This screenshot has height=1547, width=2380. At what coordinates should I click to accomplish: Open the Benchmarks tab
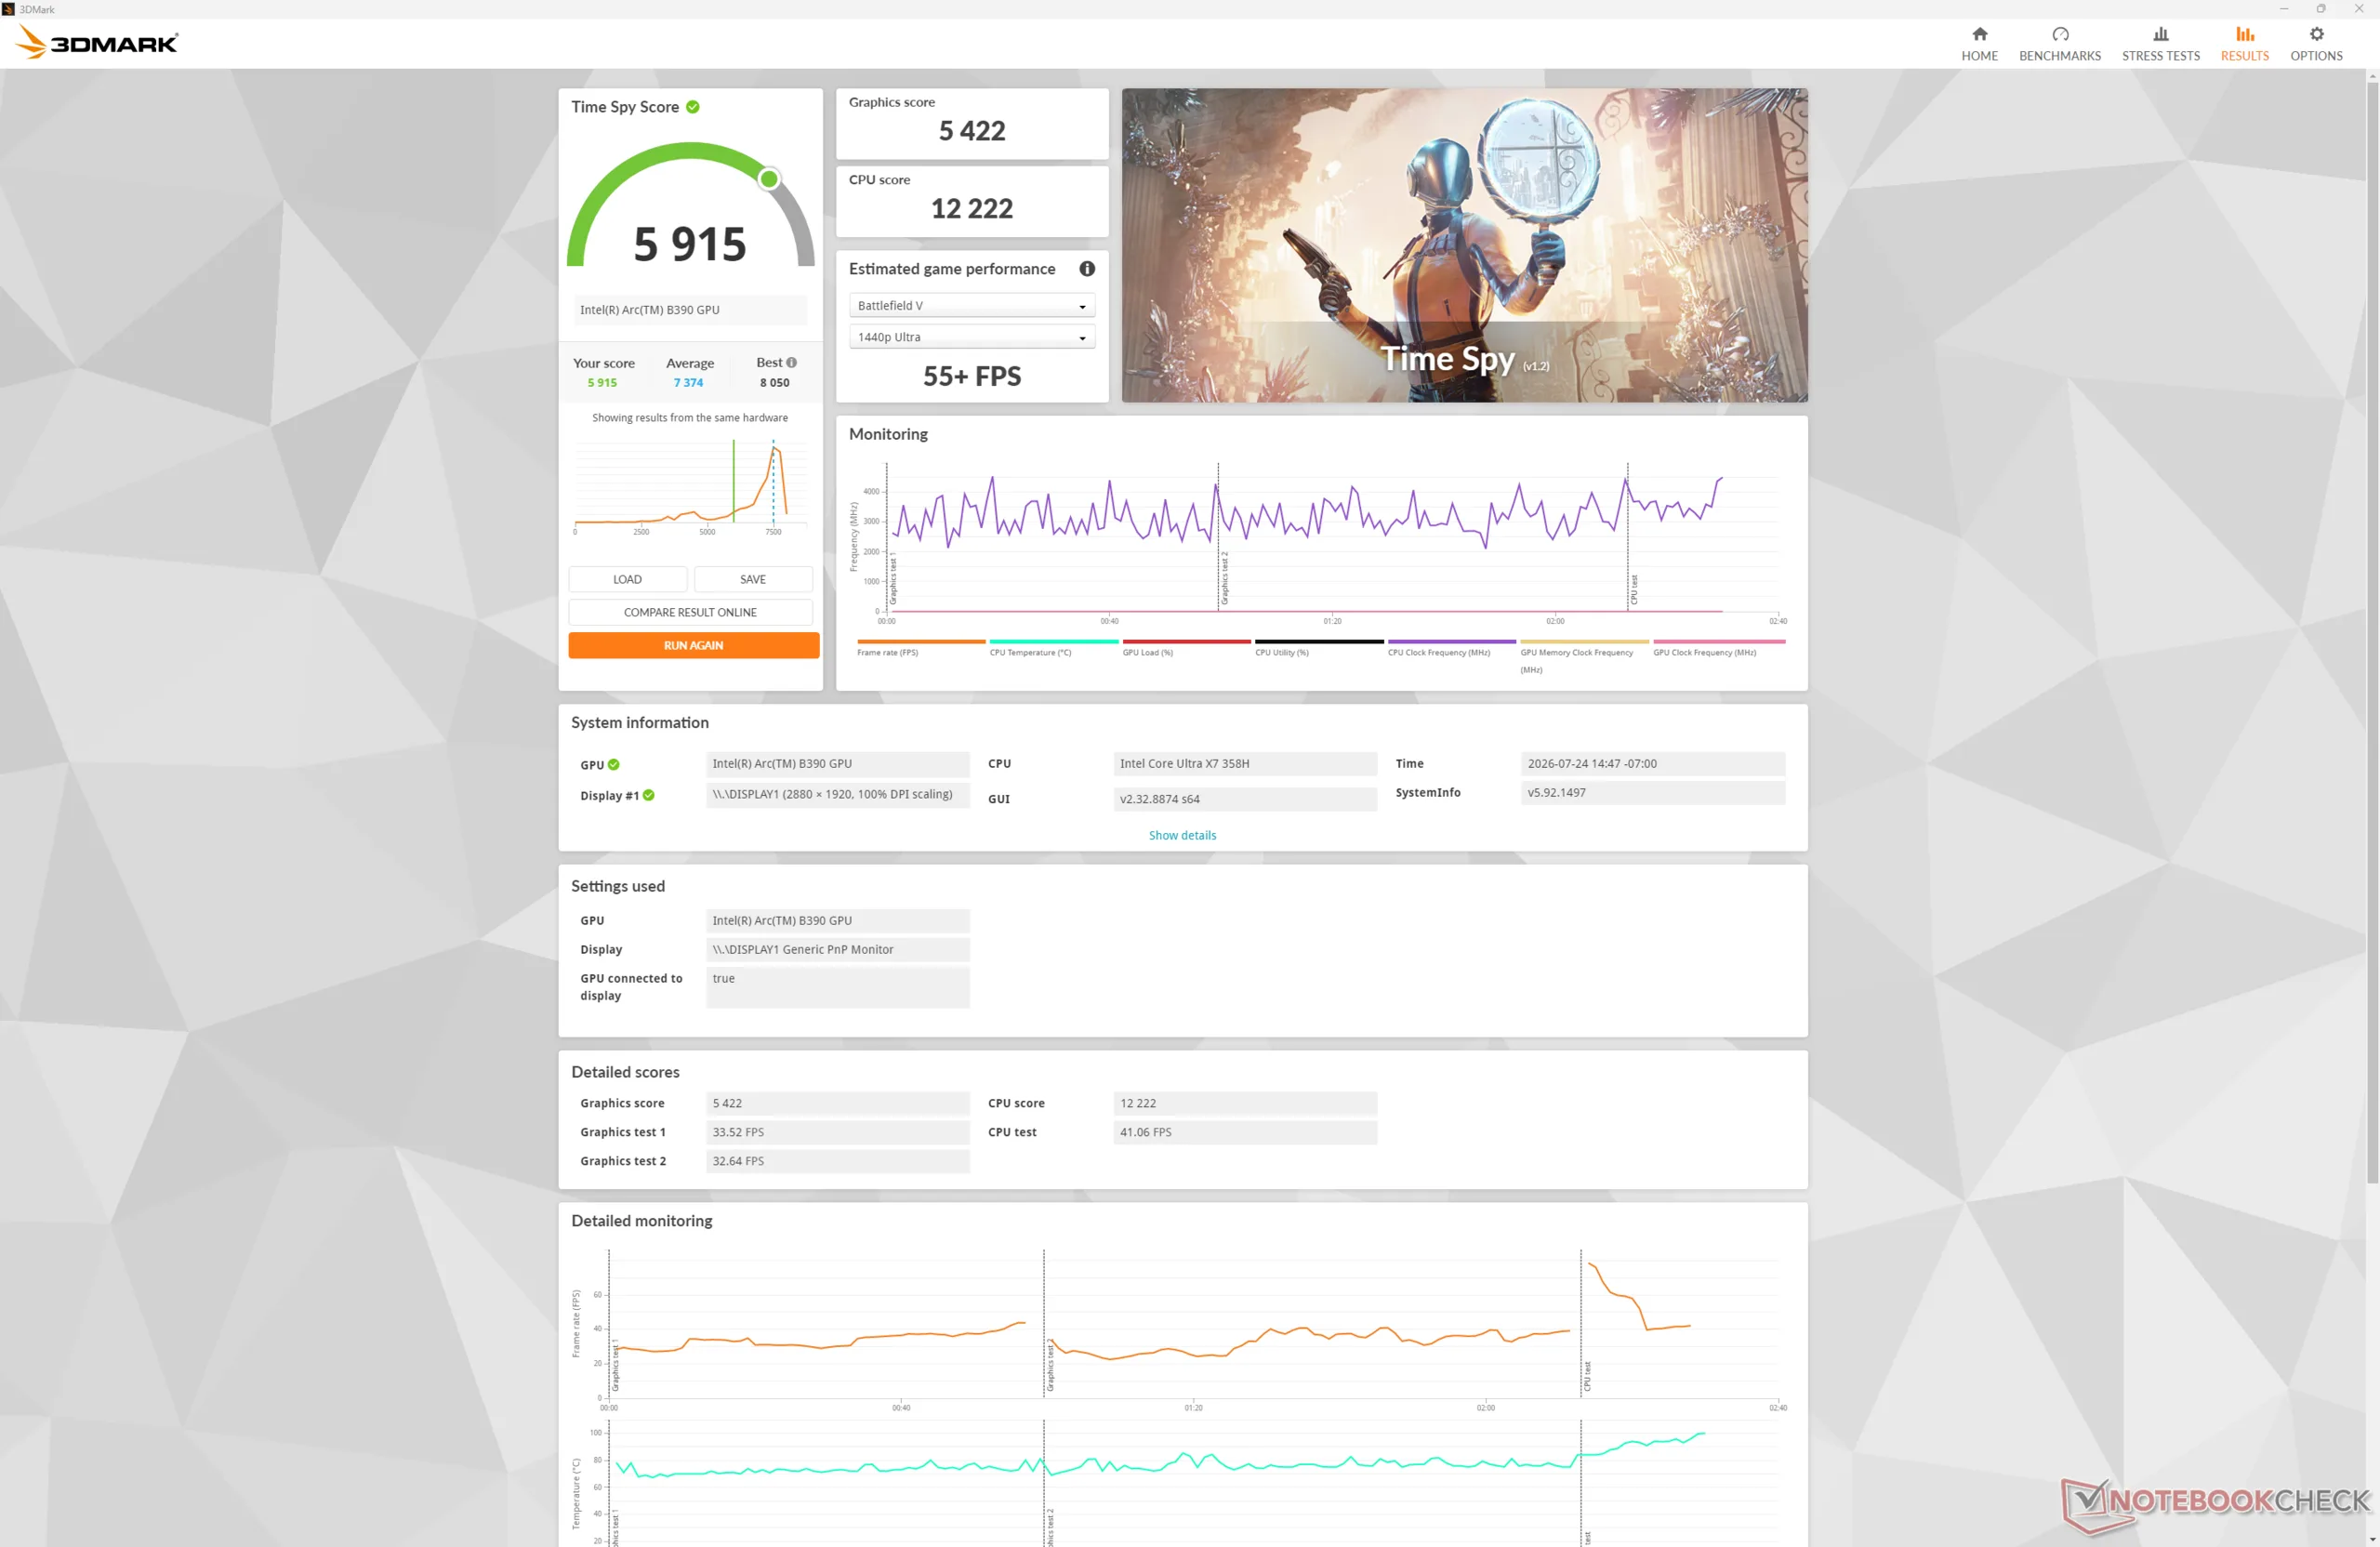(2059, 44)
